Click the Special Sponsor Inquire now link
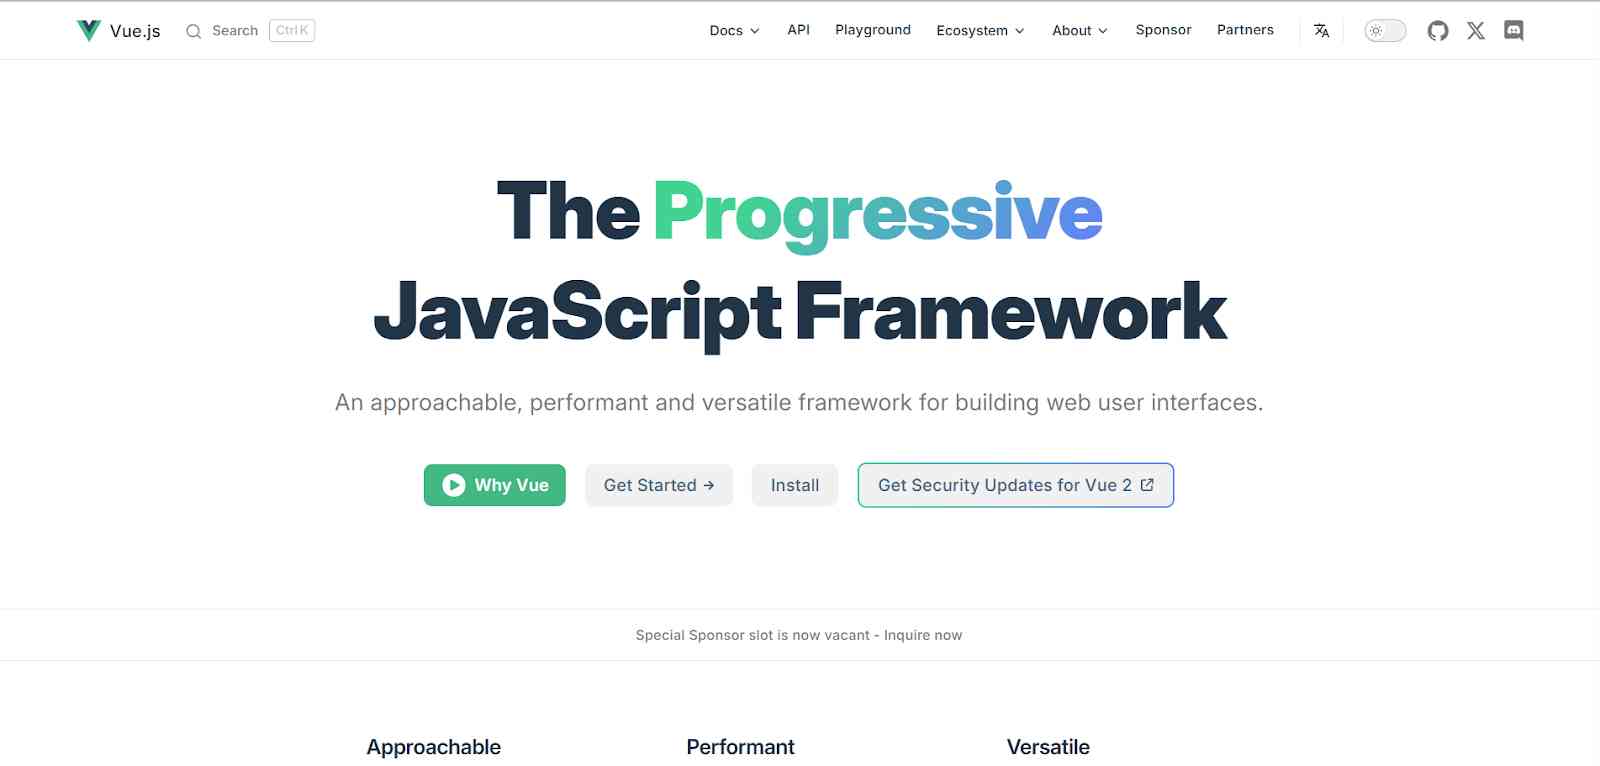The width and height of the screenshot is (1600, 766). 922,635
